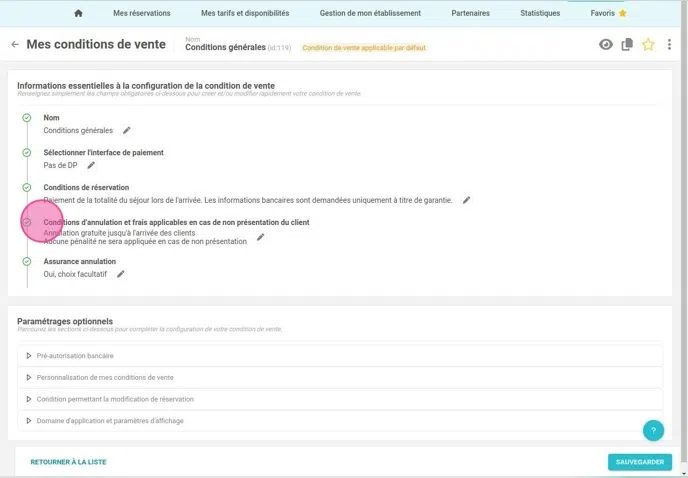Open the three-dot more options menu
This screenshot has width=688, height=478.
[x=669, y=44]
